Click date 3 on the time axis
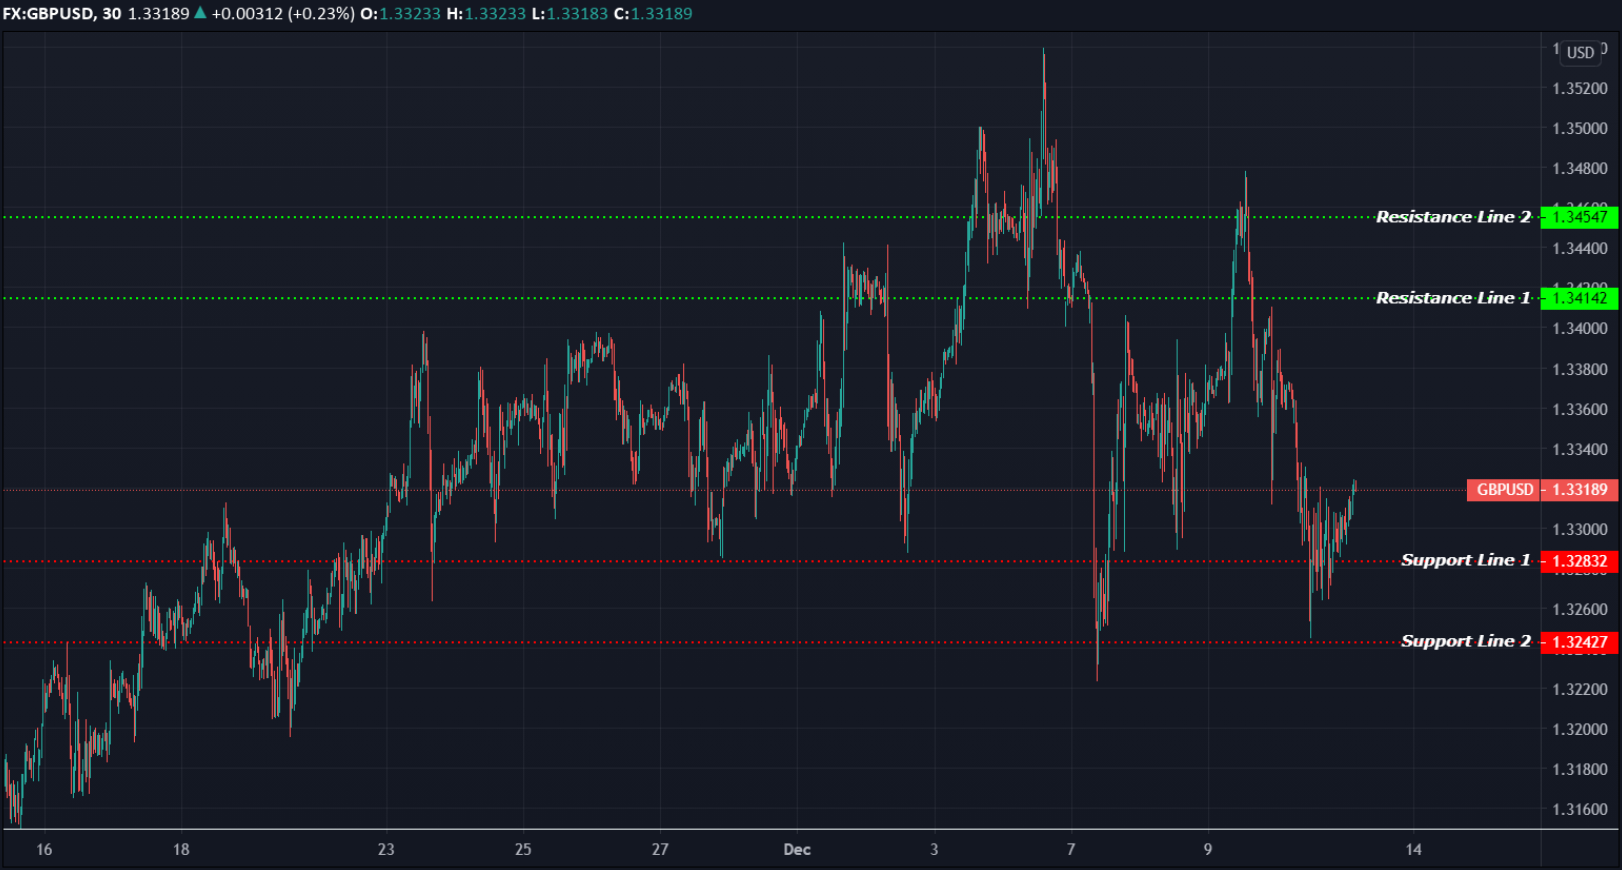Image resolution: width=1622 pixels, height=870 pixels. [x=934, y=849]
